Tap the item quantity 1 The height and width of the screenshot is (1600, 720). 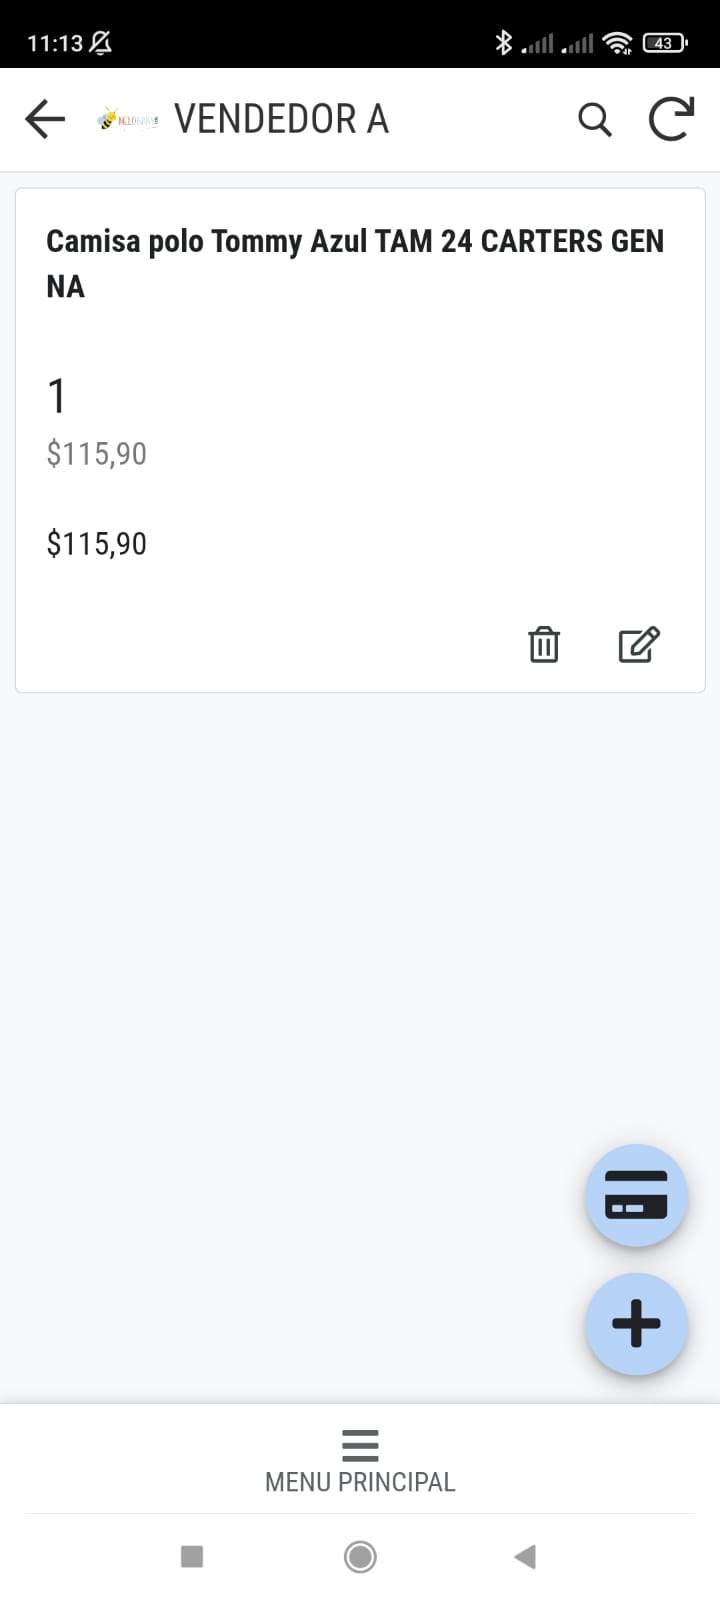57,396
